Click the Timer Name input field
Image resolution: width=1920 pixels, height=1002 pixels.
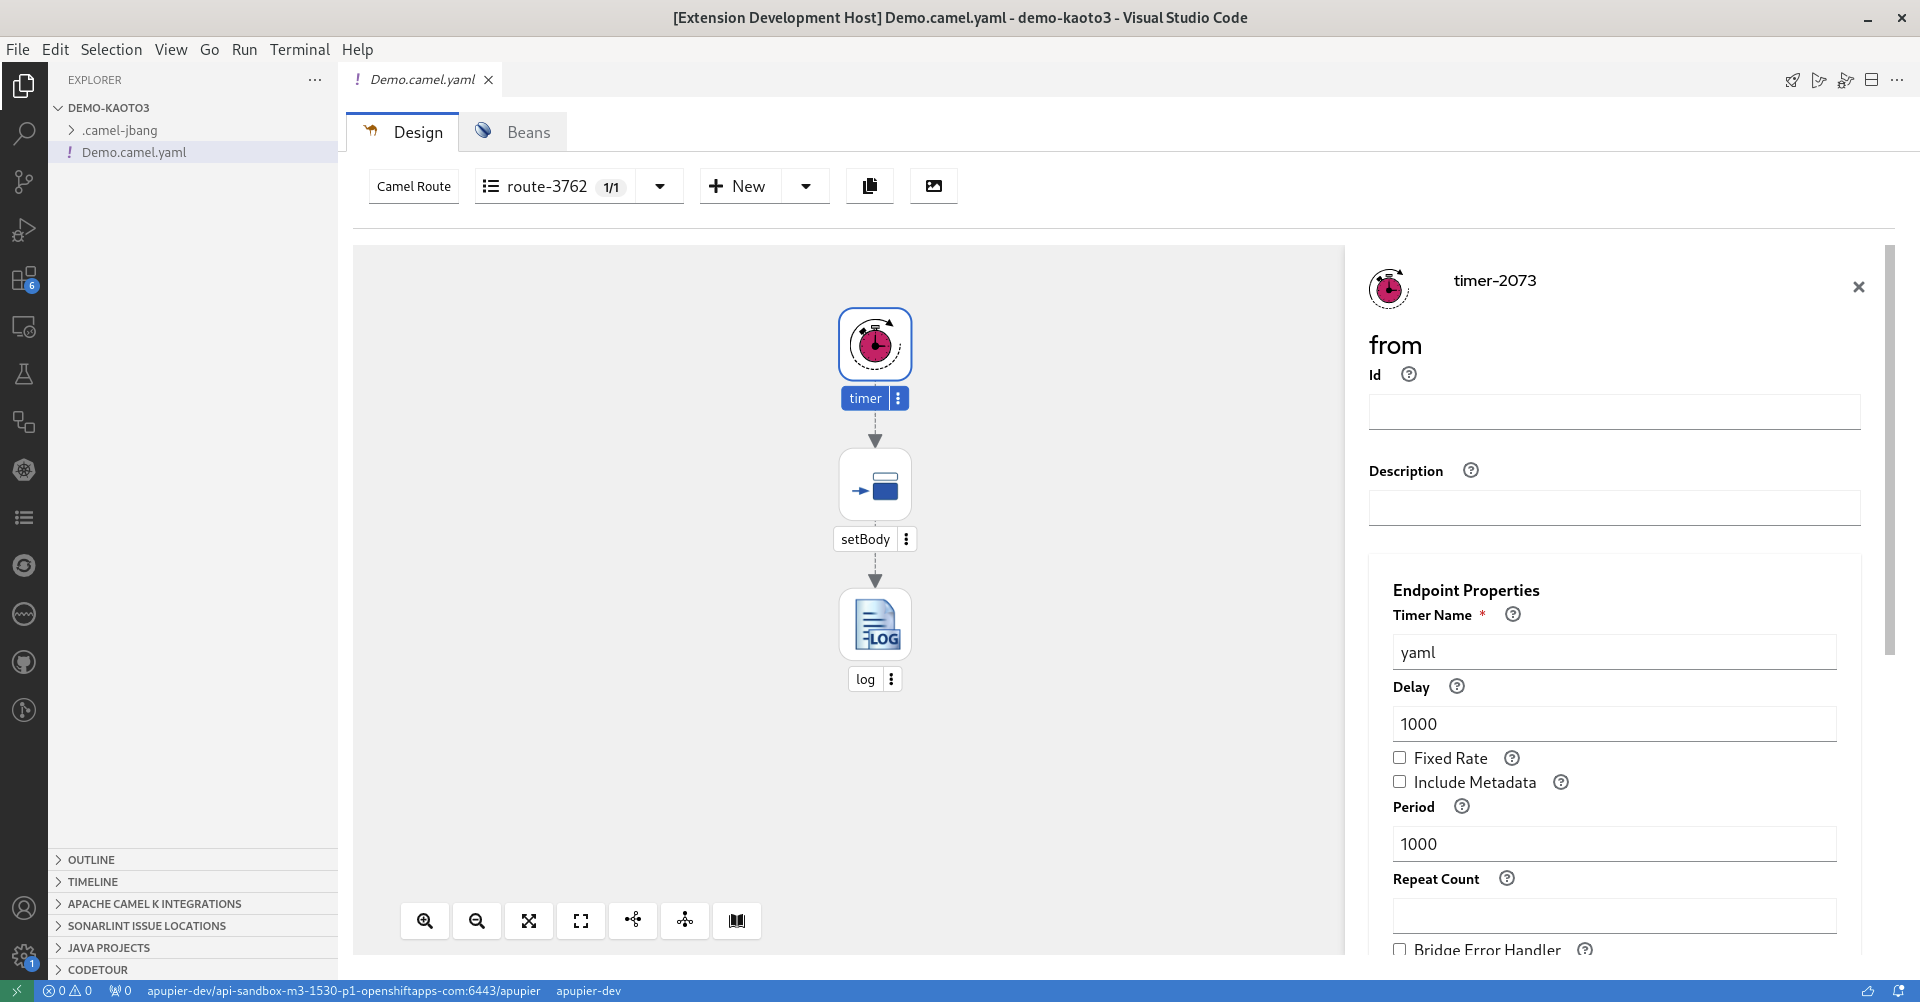point(1615,652)
